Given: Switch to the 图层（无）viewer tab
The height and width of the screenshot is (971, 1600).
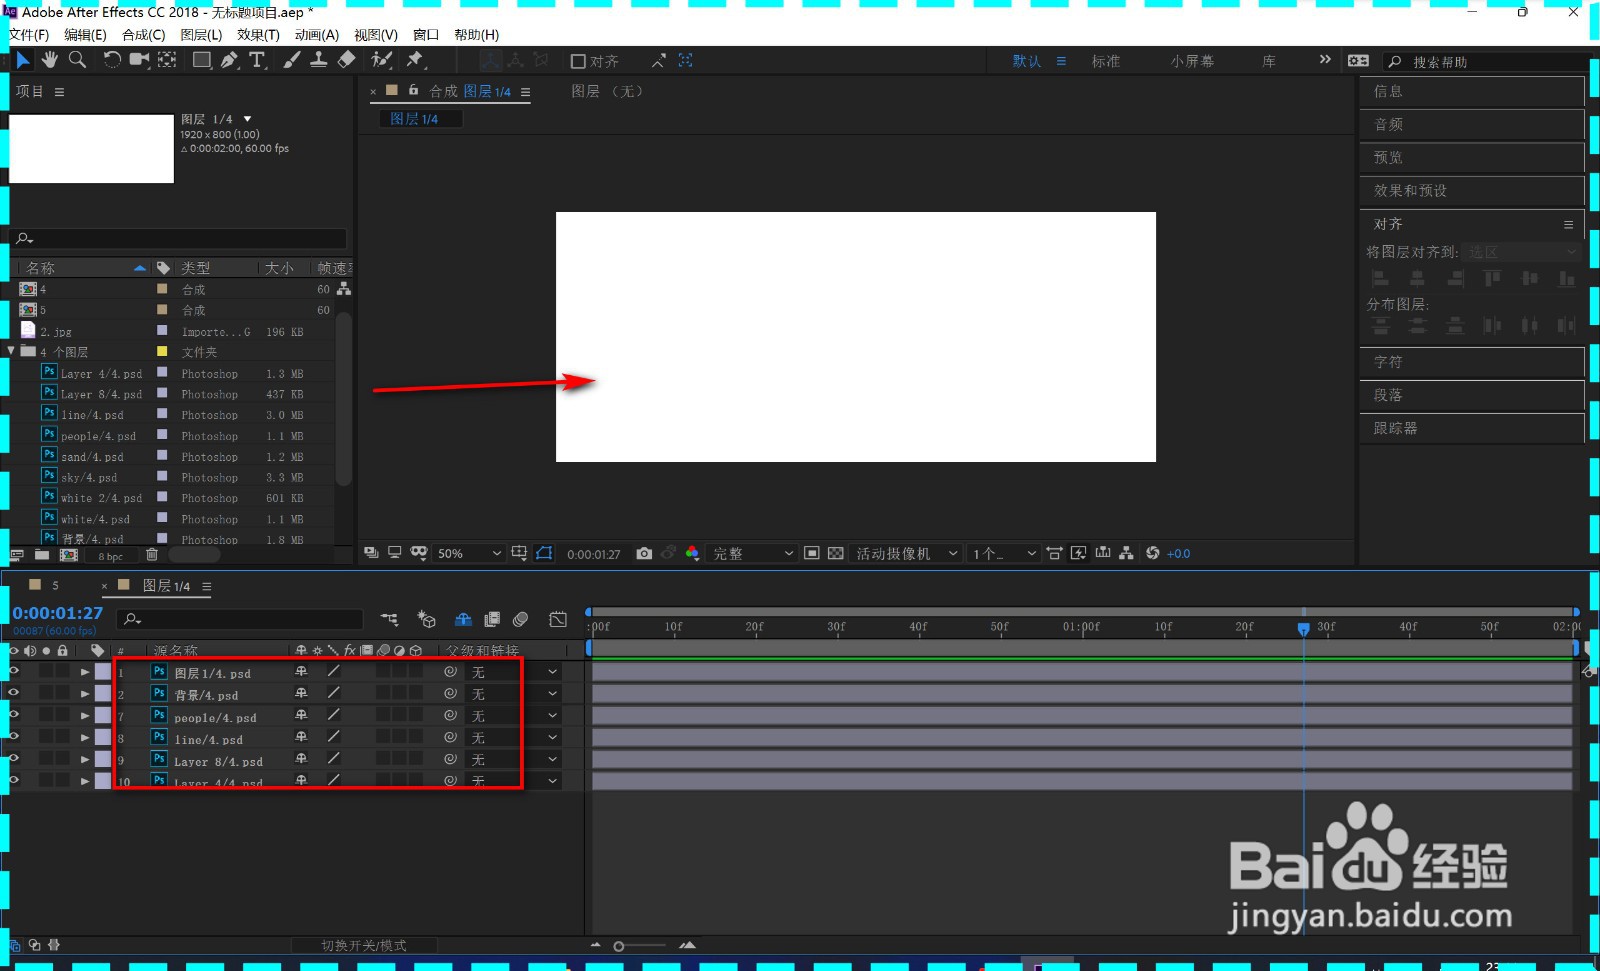Looking at the screenshot, I should click(607, 91).
